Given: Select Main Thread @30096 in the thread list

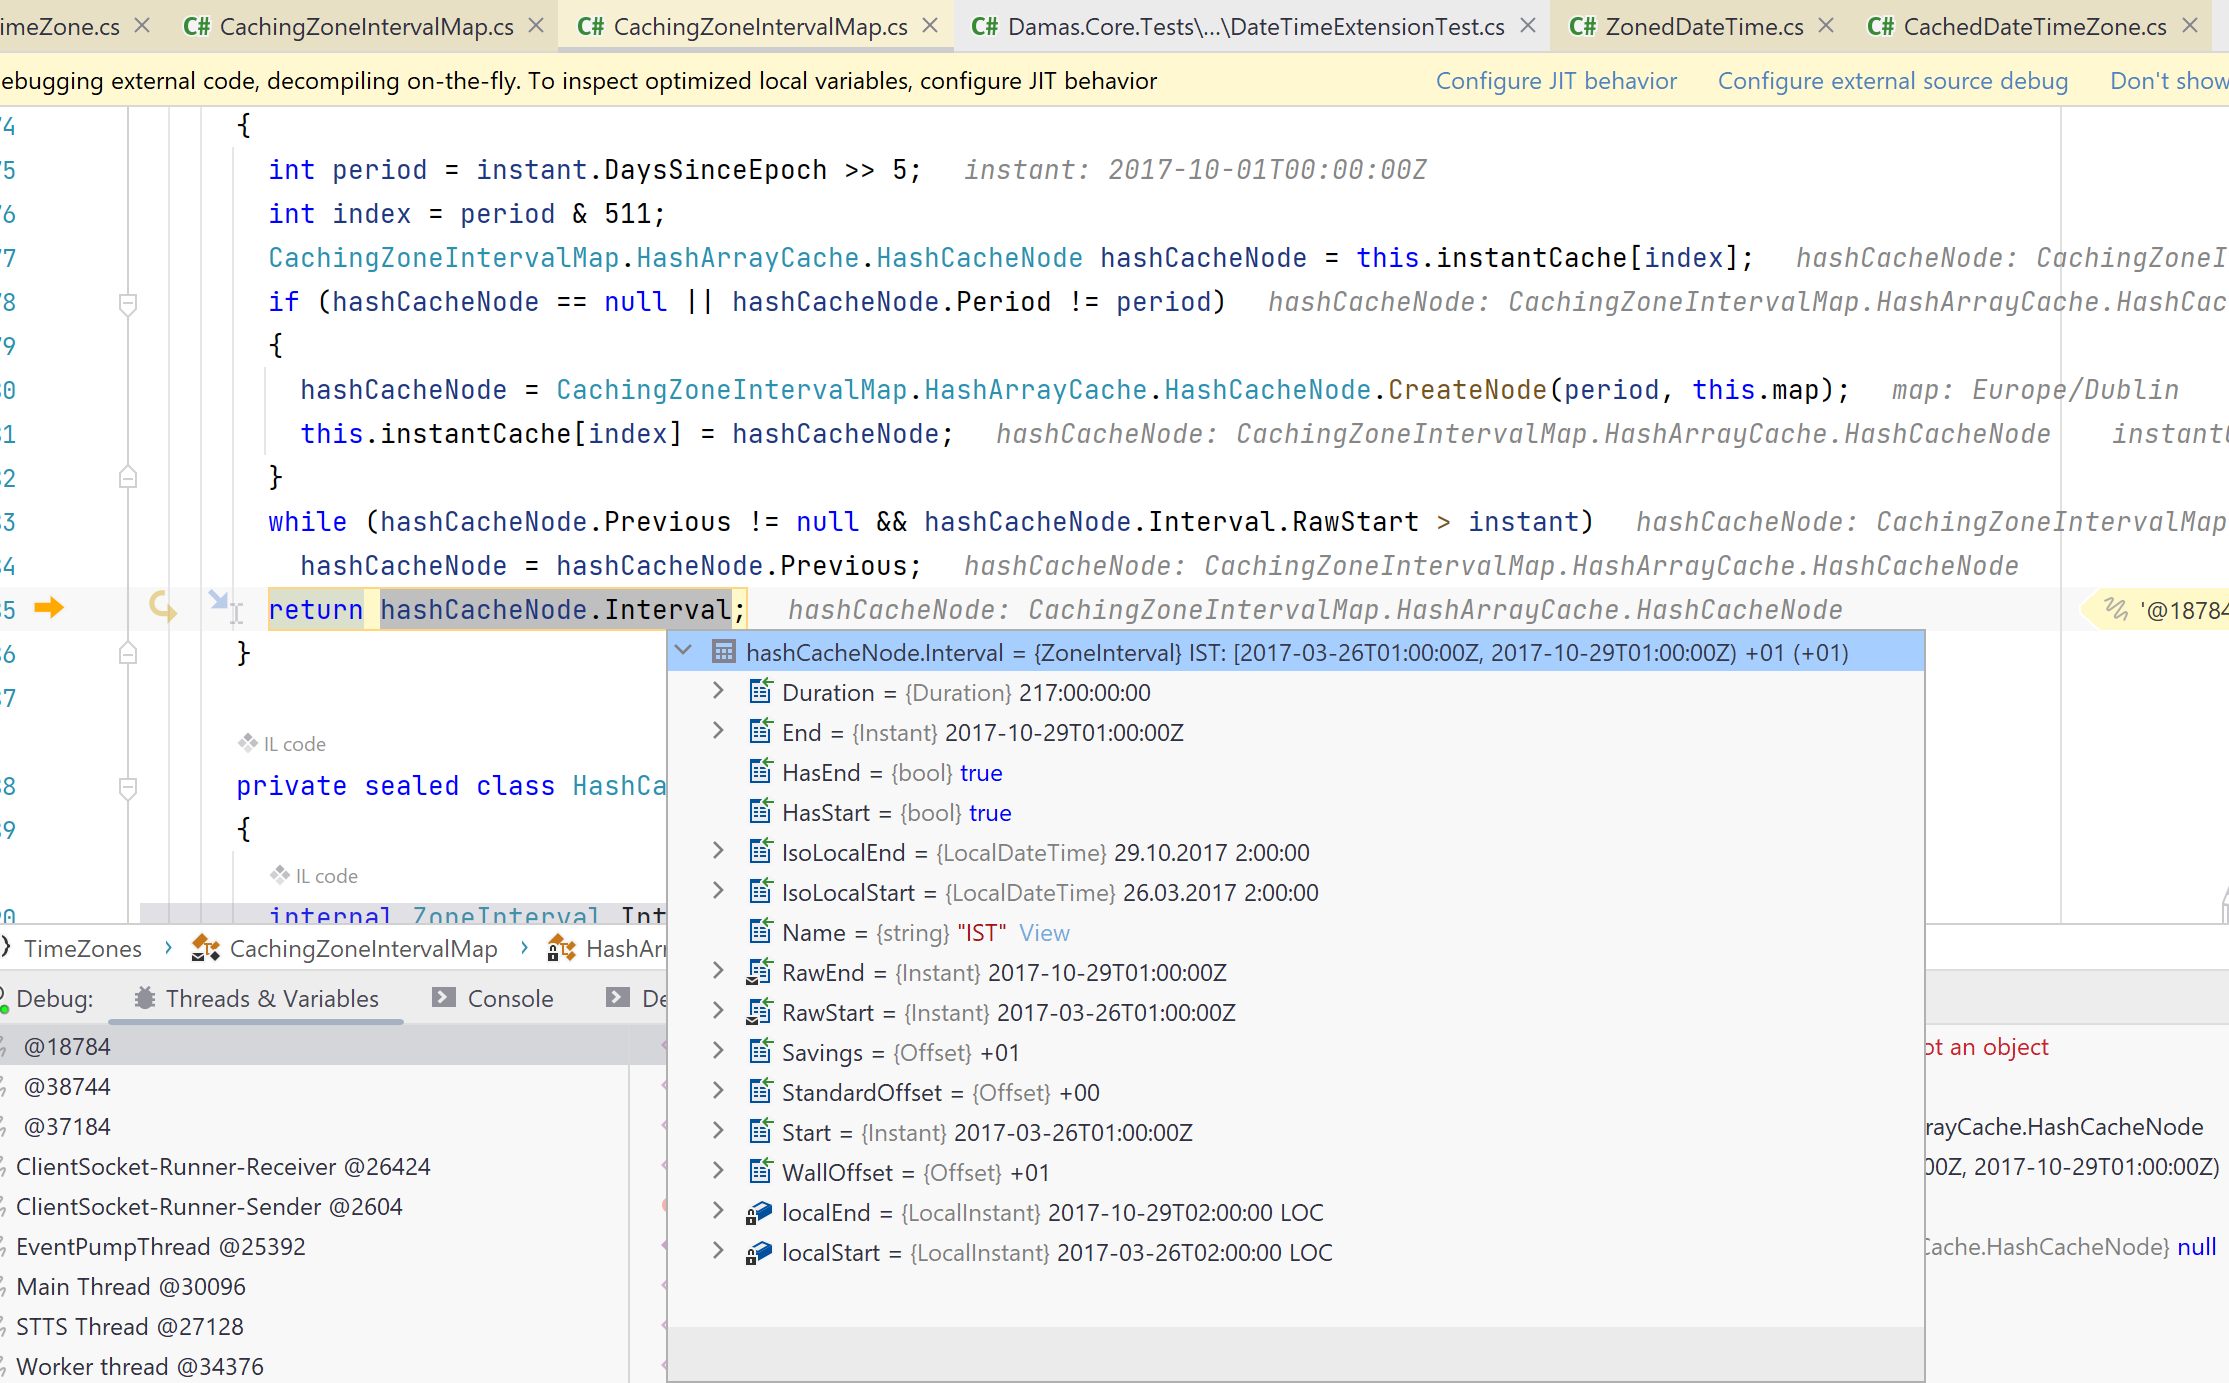Looking at the screenshot, I should pyautogui.click(x=130, y=1286).
